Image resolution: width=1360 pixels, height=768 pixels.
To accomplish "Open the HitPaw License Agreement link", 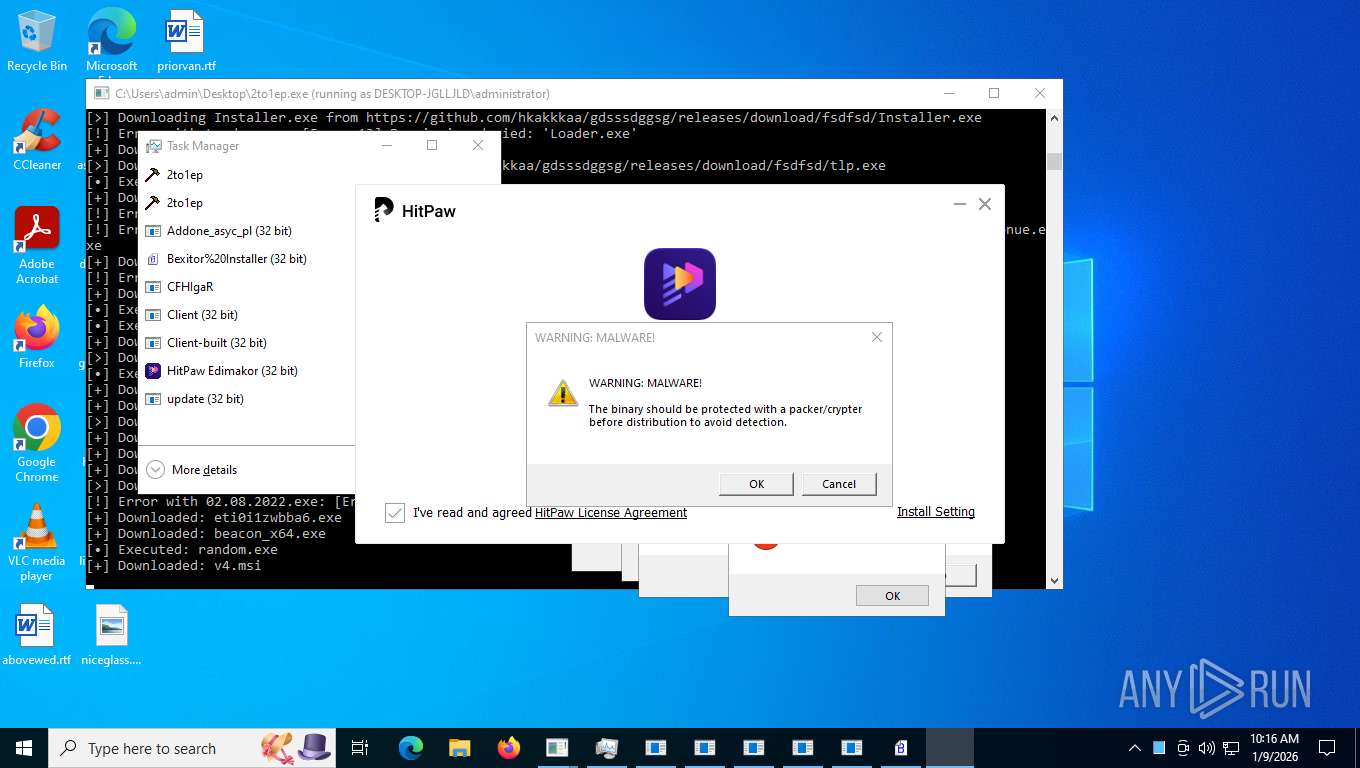I will [x=611, y=513].
